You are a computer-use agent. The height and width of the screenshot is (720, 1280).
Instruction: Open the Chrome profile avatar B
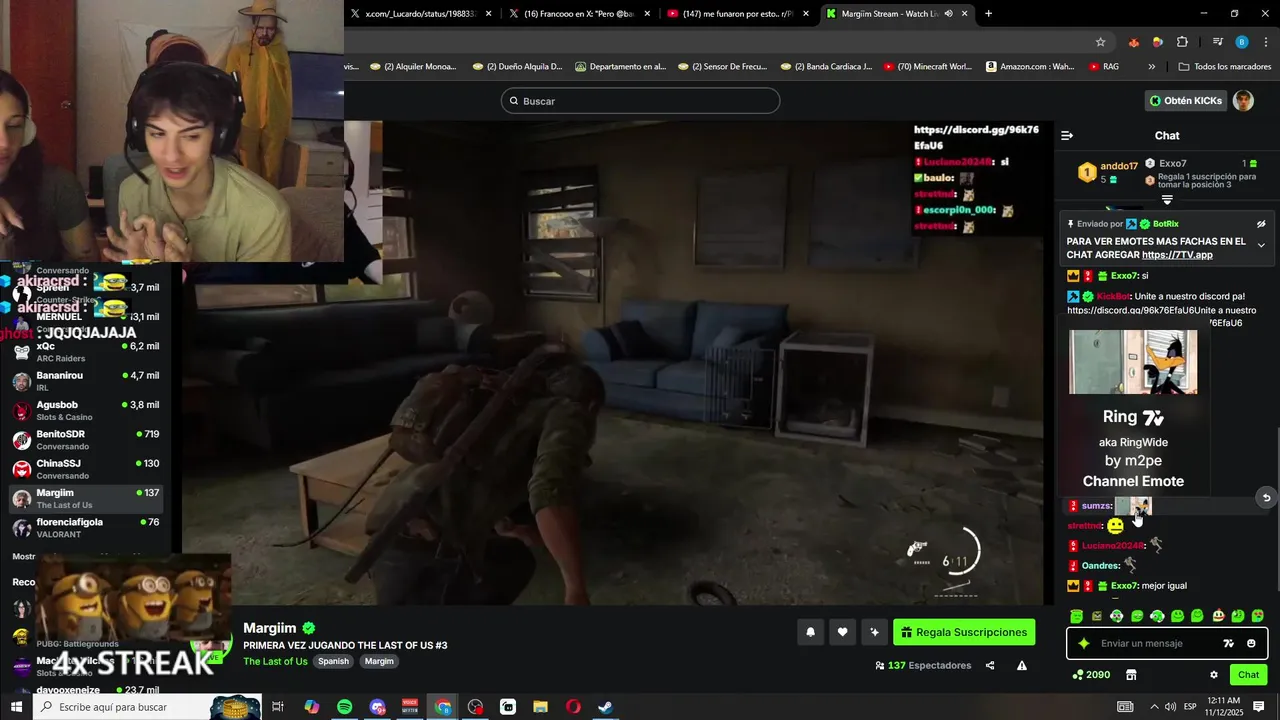click(x=1242, y=42)
